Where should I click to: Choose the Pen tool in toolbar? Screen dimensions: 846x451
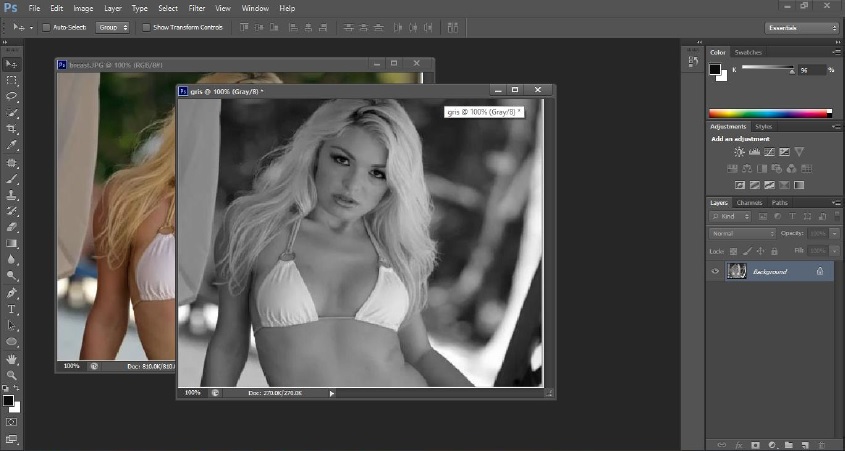coord(12,293)
